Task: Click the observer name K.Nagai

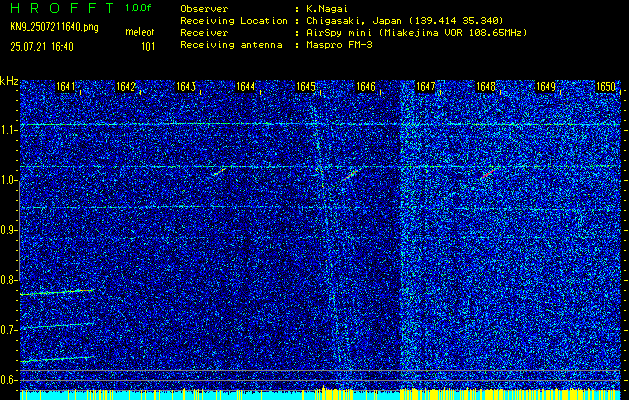Action: [x=327, y=9]
